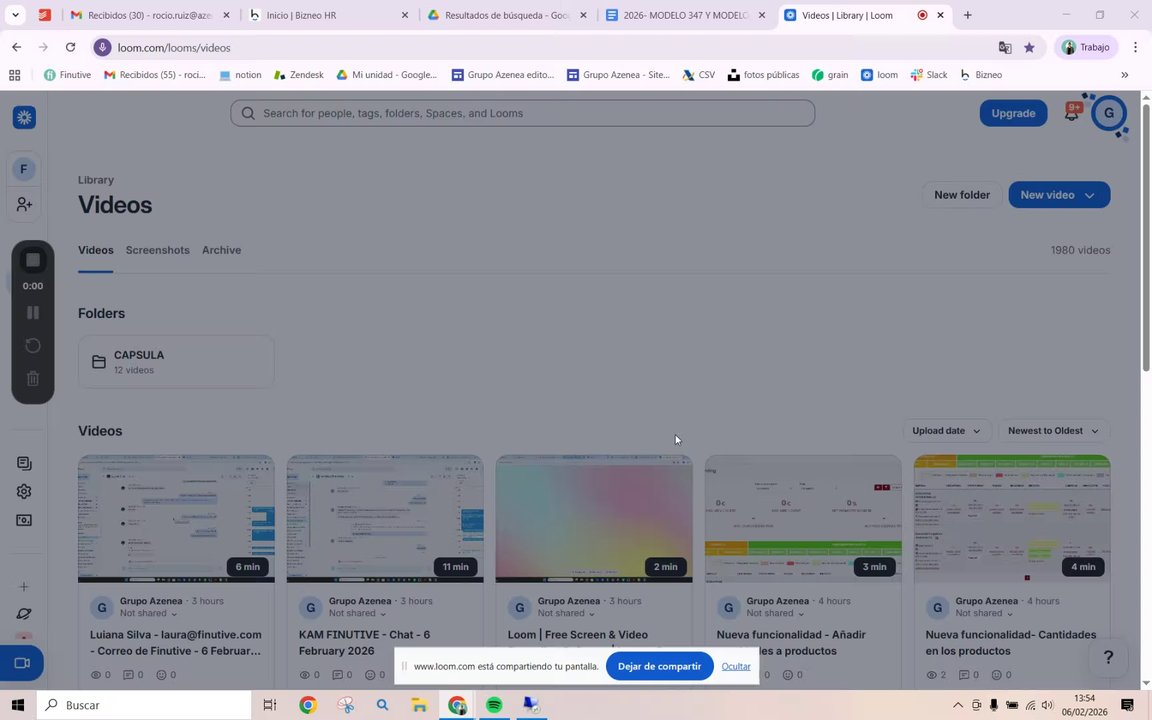Pause the recording in the control bar
Image resolution: width=1152 pixels, height=720 pixels.
pyautogui.click(x=32, y=313)
